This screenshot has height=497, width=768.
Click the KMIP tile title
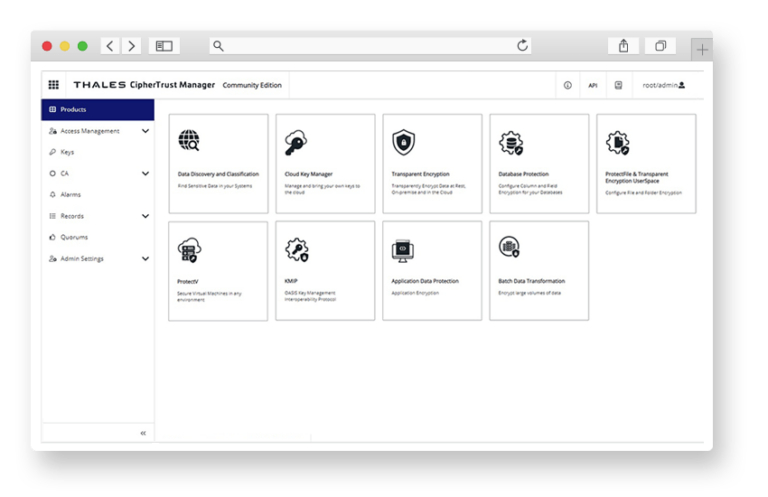click(291, 281)
